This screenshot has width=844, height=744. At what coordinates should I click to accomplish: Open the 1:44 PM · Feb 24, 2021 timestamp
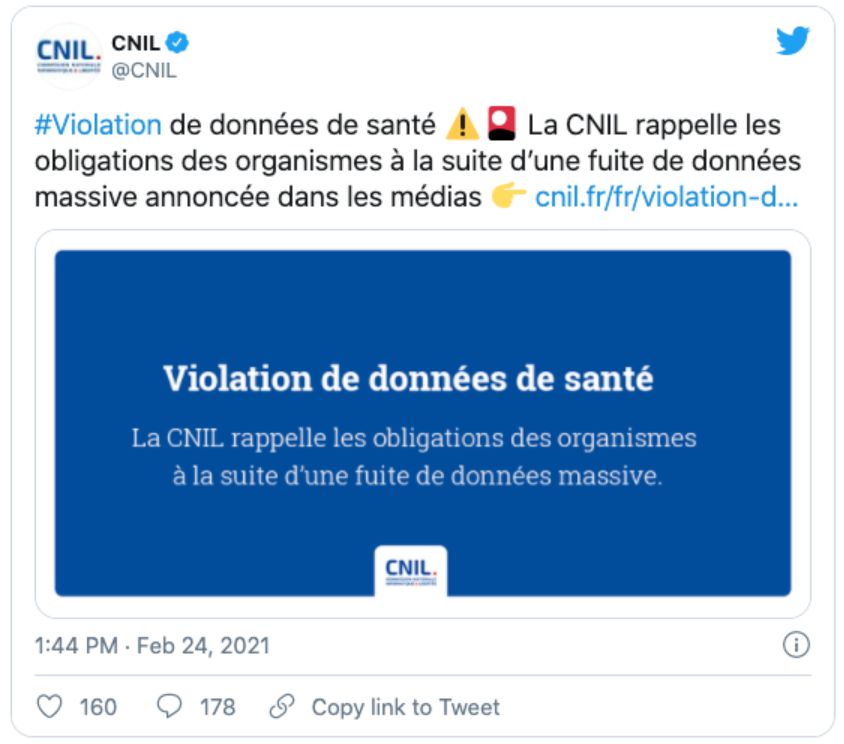152,646
